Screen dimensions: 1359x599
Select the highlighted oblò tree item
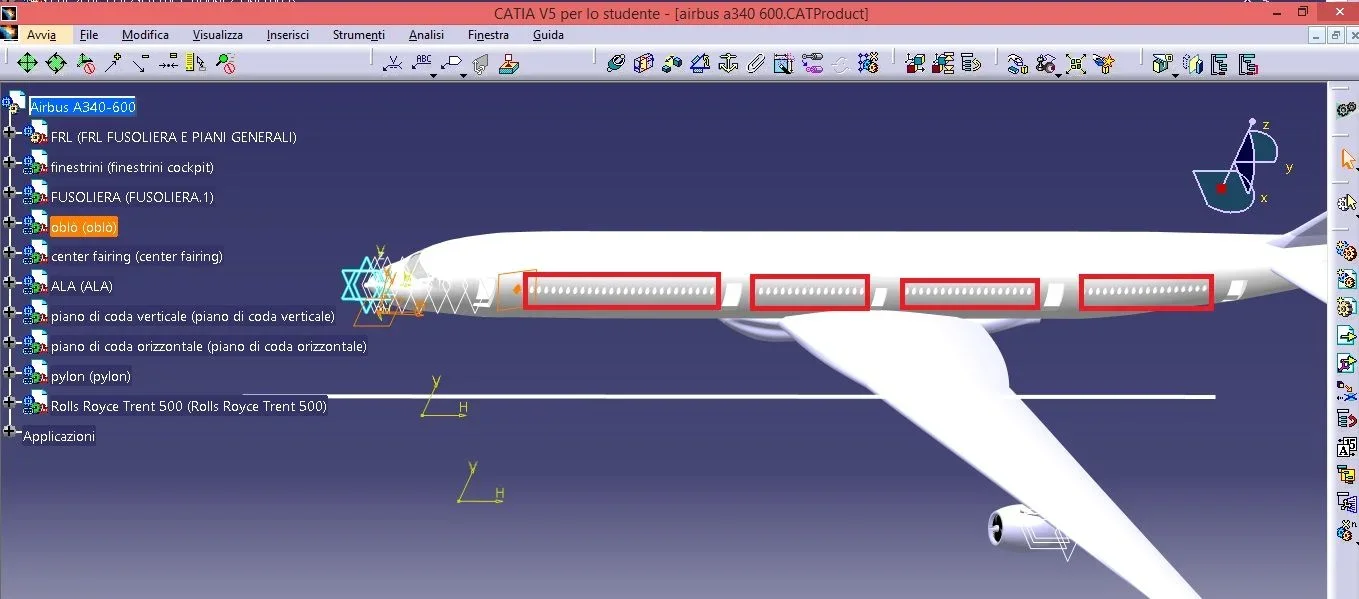pyautogui.click(x=84, y=227)
